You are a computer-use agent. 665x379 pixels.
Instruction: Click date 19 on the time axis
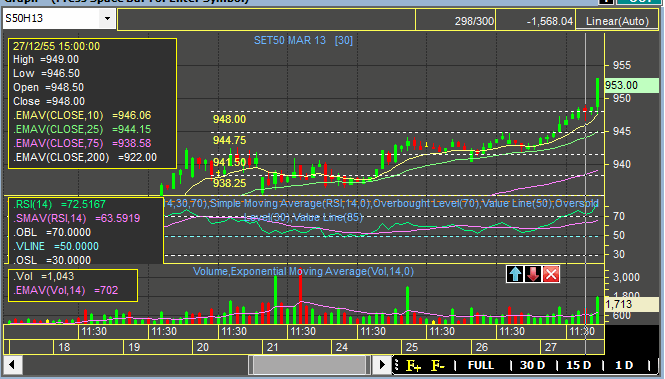coord(134,347)
